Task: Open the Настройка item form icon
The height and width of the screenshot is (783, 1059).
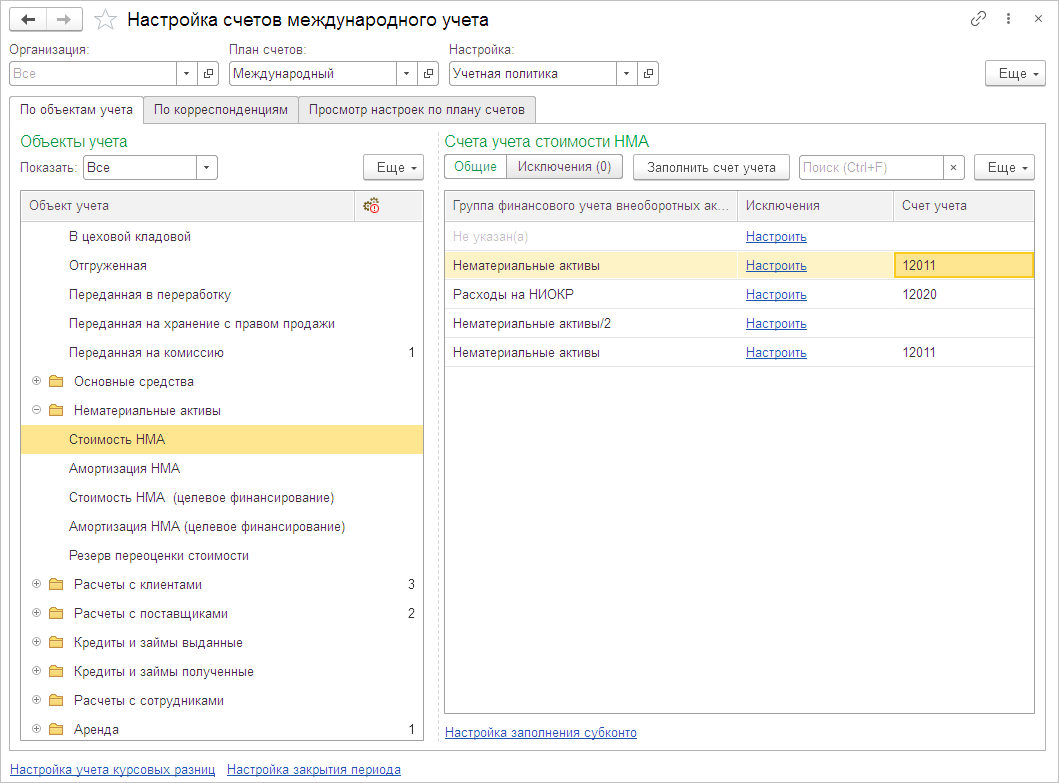Action: click(x=648, y=73)
